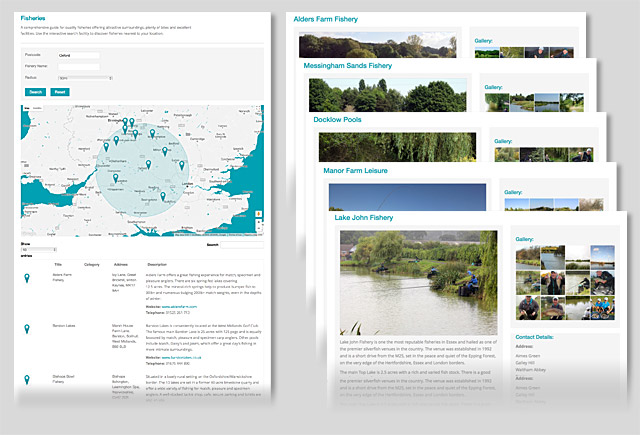
Task: Select the map pin near Guildford
Action: (x=163, y=196)
